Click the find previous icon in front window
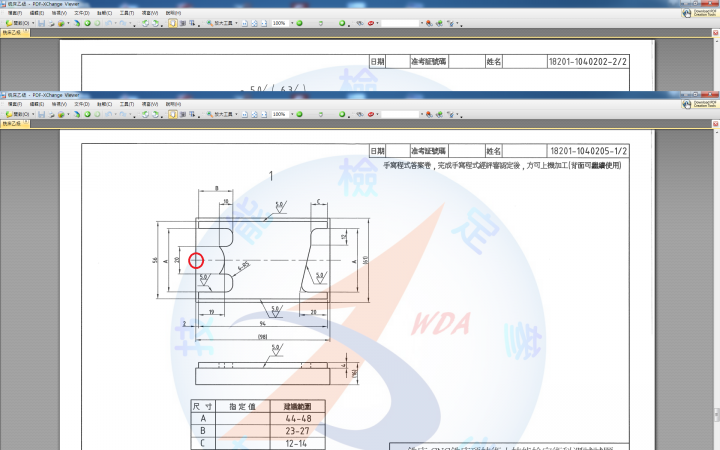720x450 pixels. pyautogui.click(x=429, y=114)
